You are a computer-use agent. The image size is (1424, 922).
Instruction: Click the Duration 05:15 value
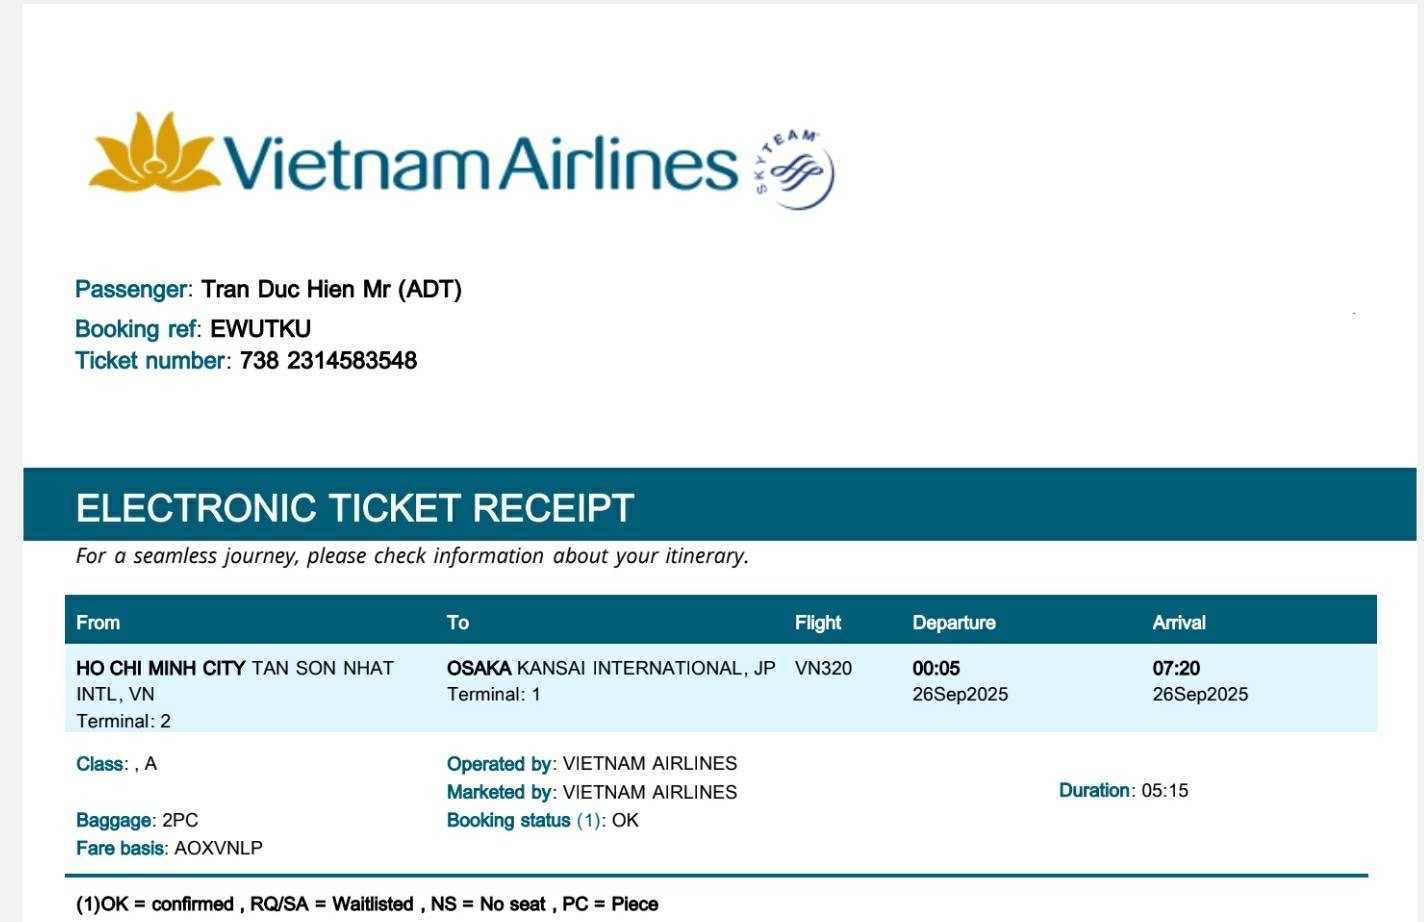tap(1164, 791)
